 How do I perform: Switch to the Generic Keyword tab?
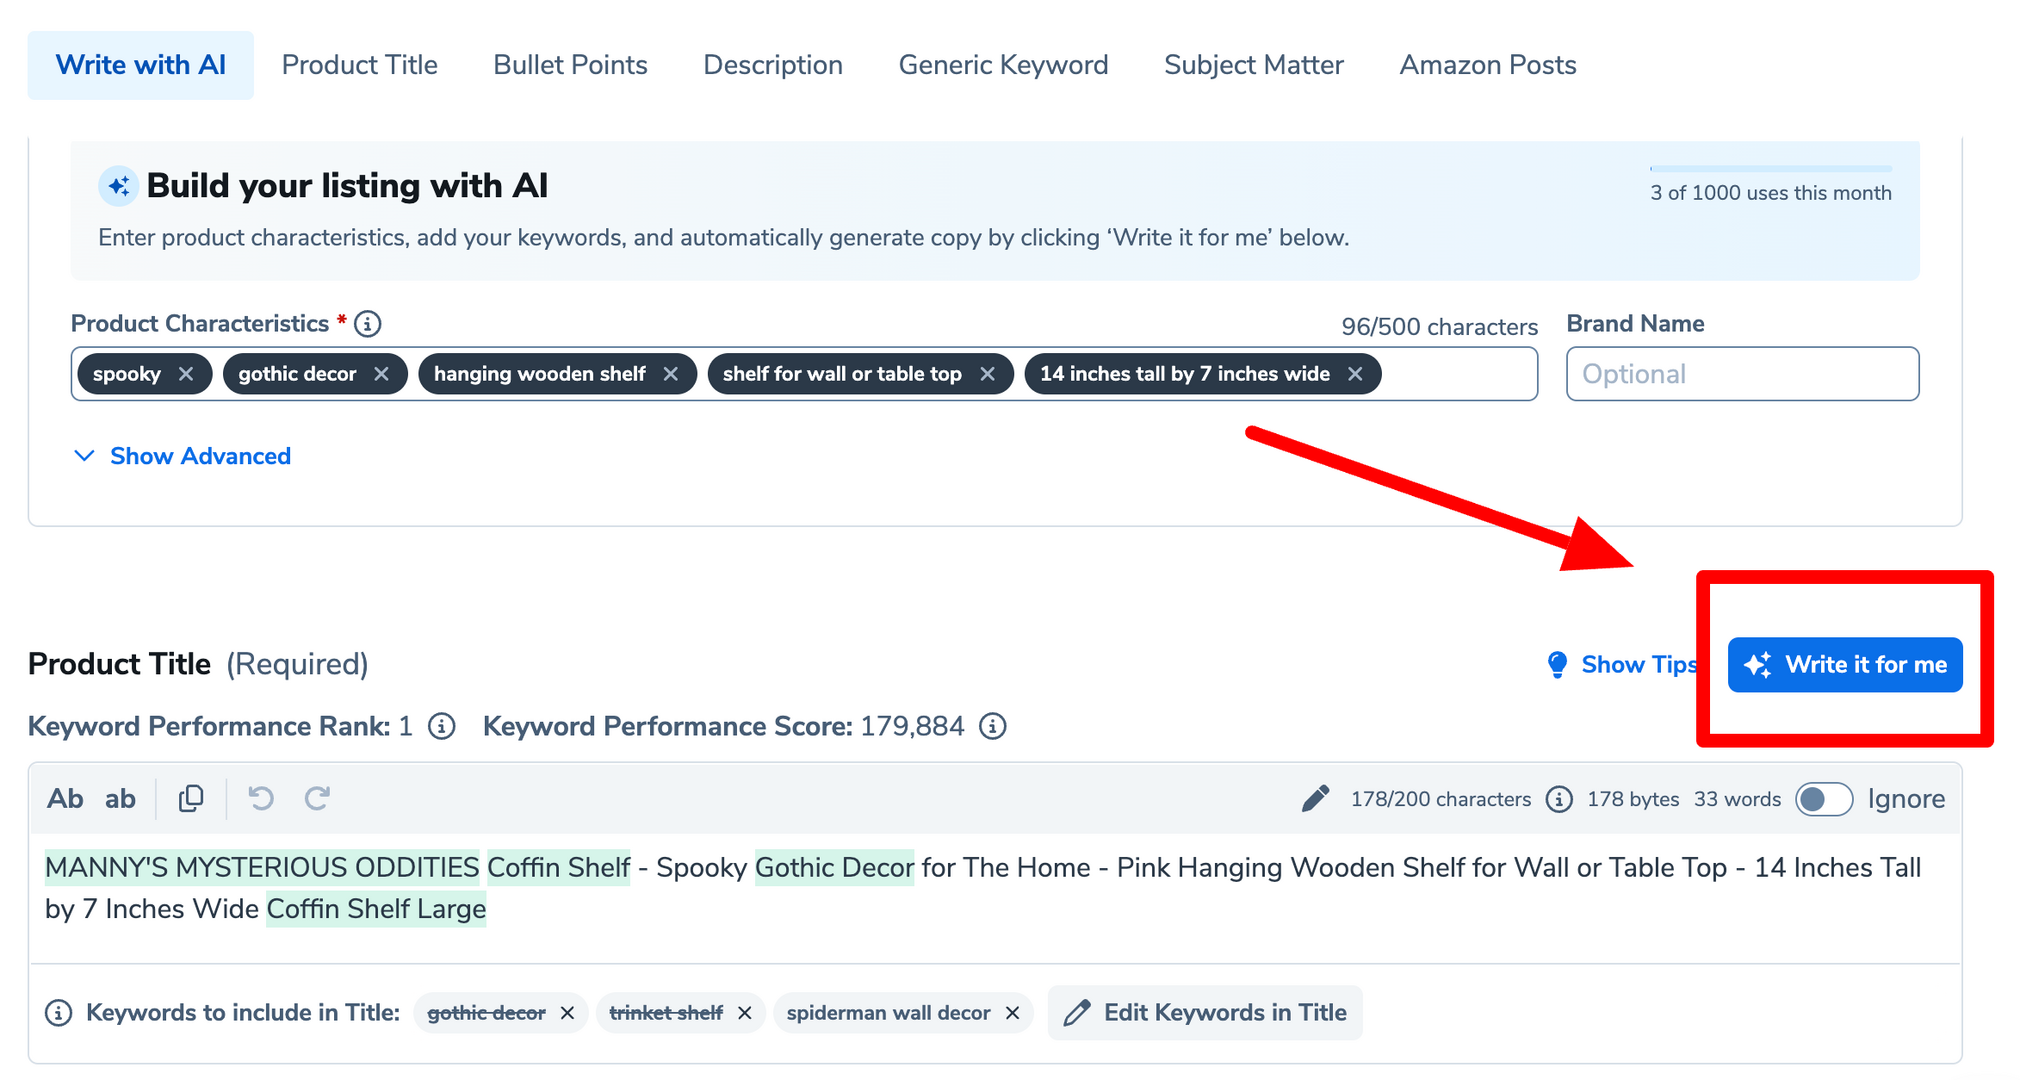[1003, 65]
